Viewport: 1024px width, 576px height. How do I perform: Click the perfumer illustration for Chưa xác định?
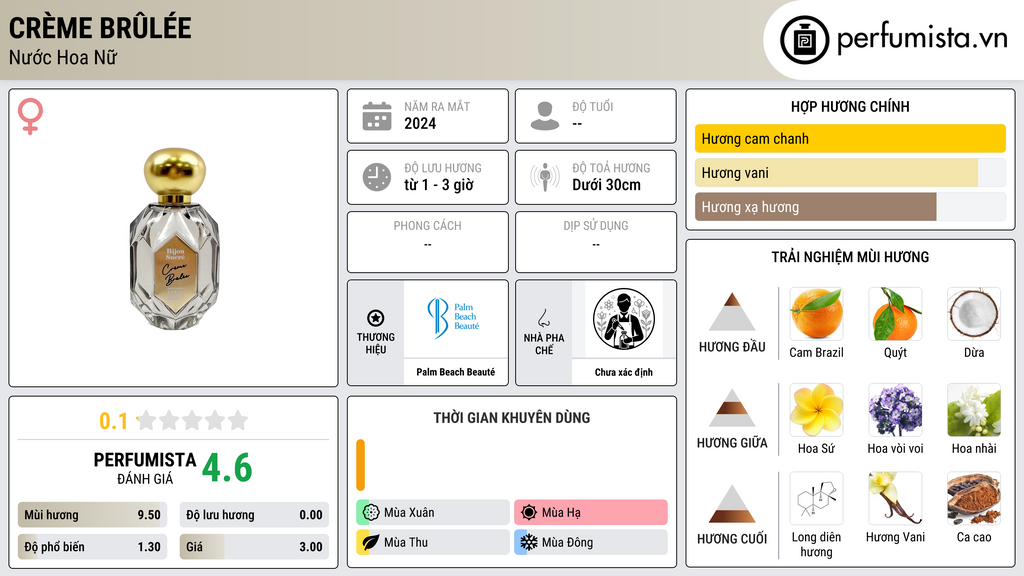point(624,319)
